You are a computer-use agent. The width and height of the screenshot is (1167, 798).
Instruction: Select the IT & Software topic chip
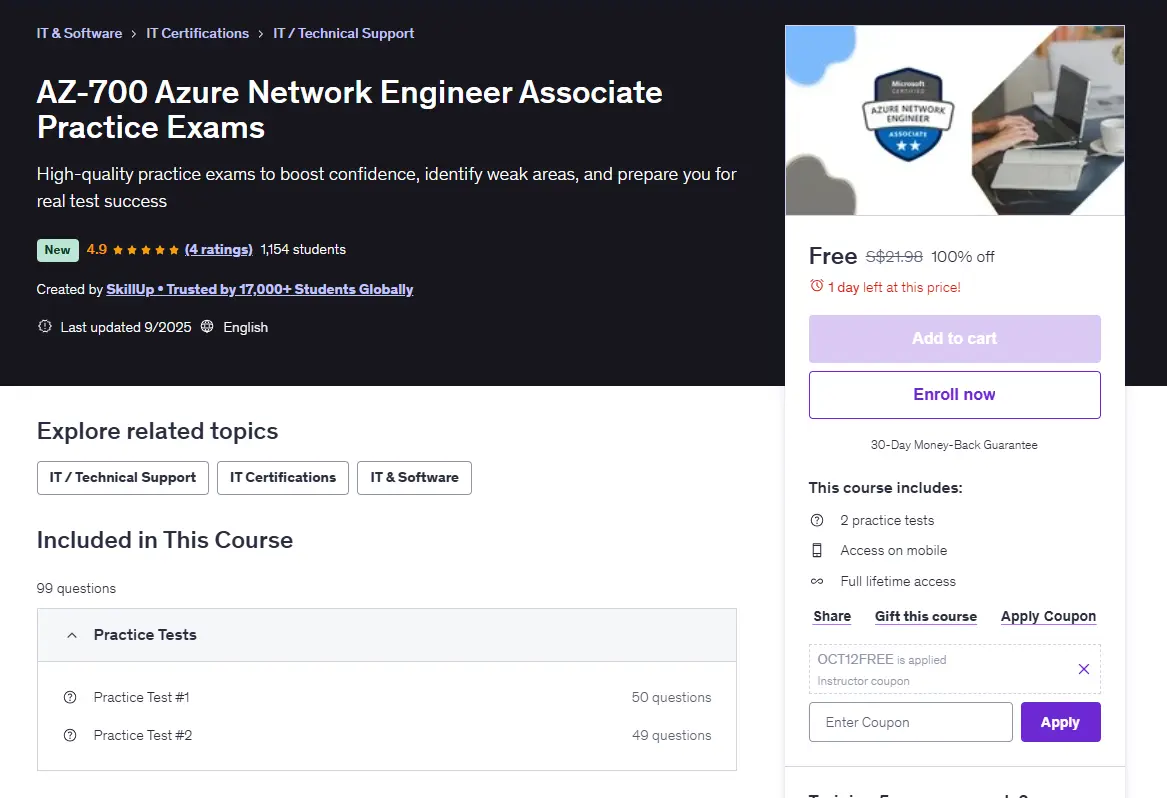click(x=415, y=478)
